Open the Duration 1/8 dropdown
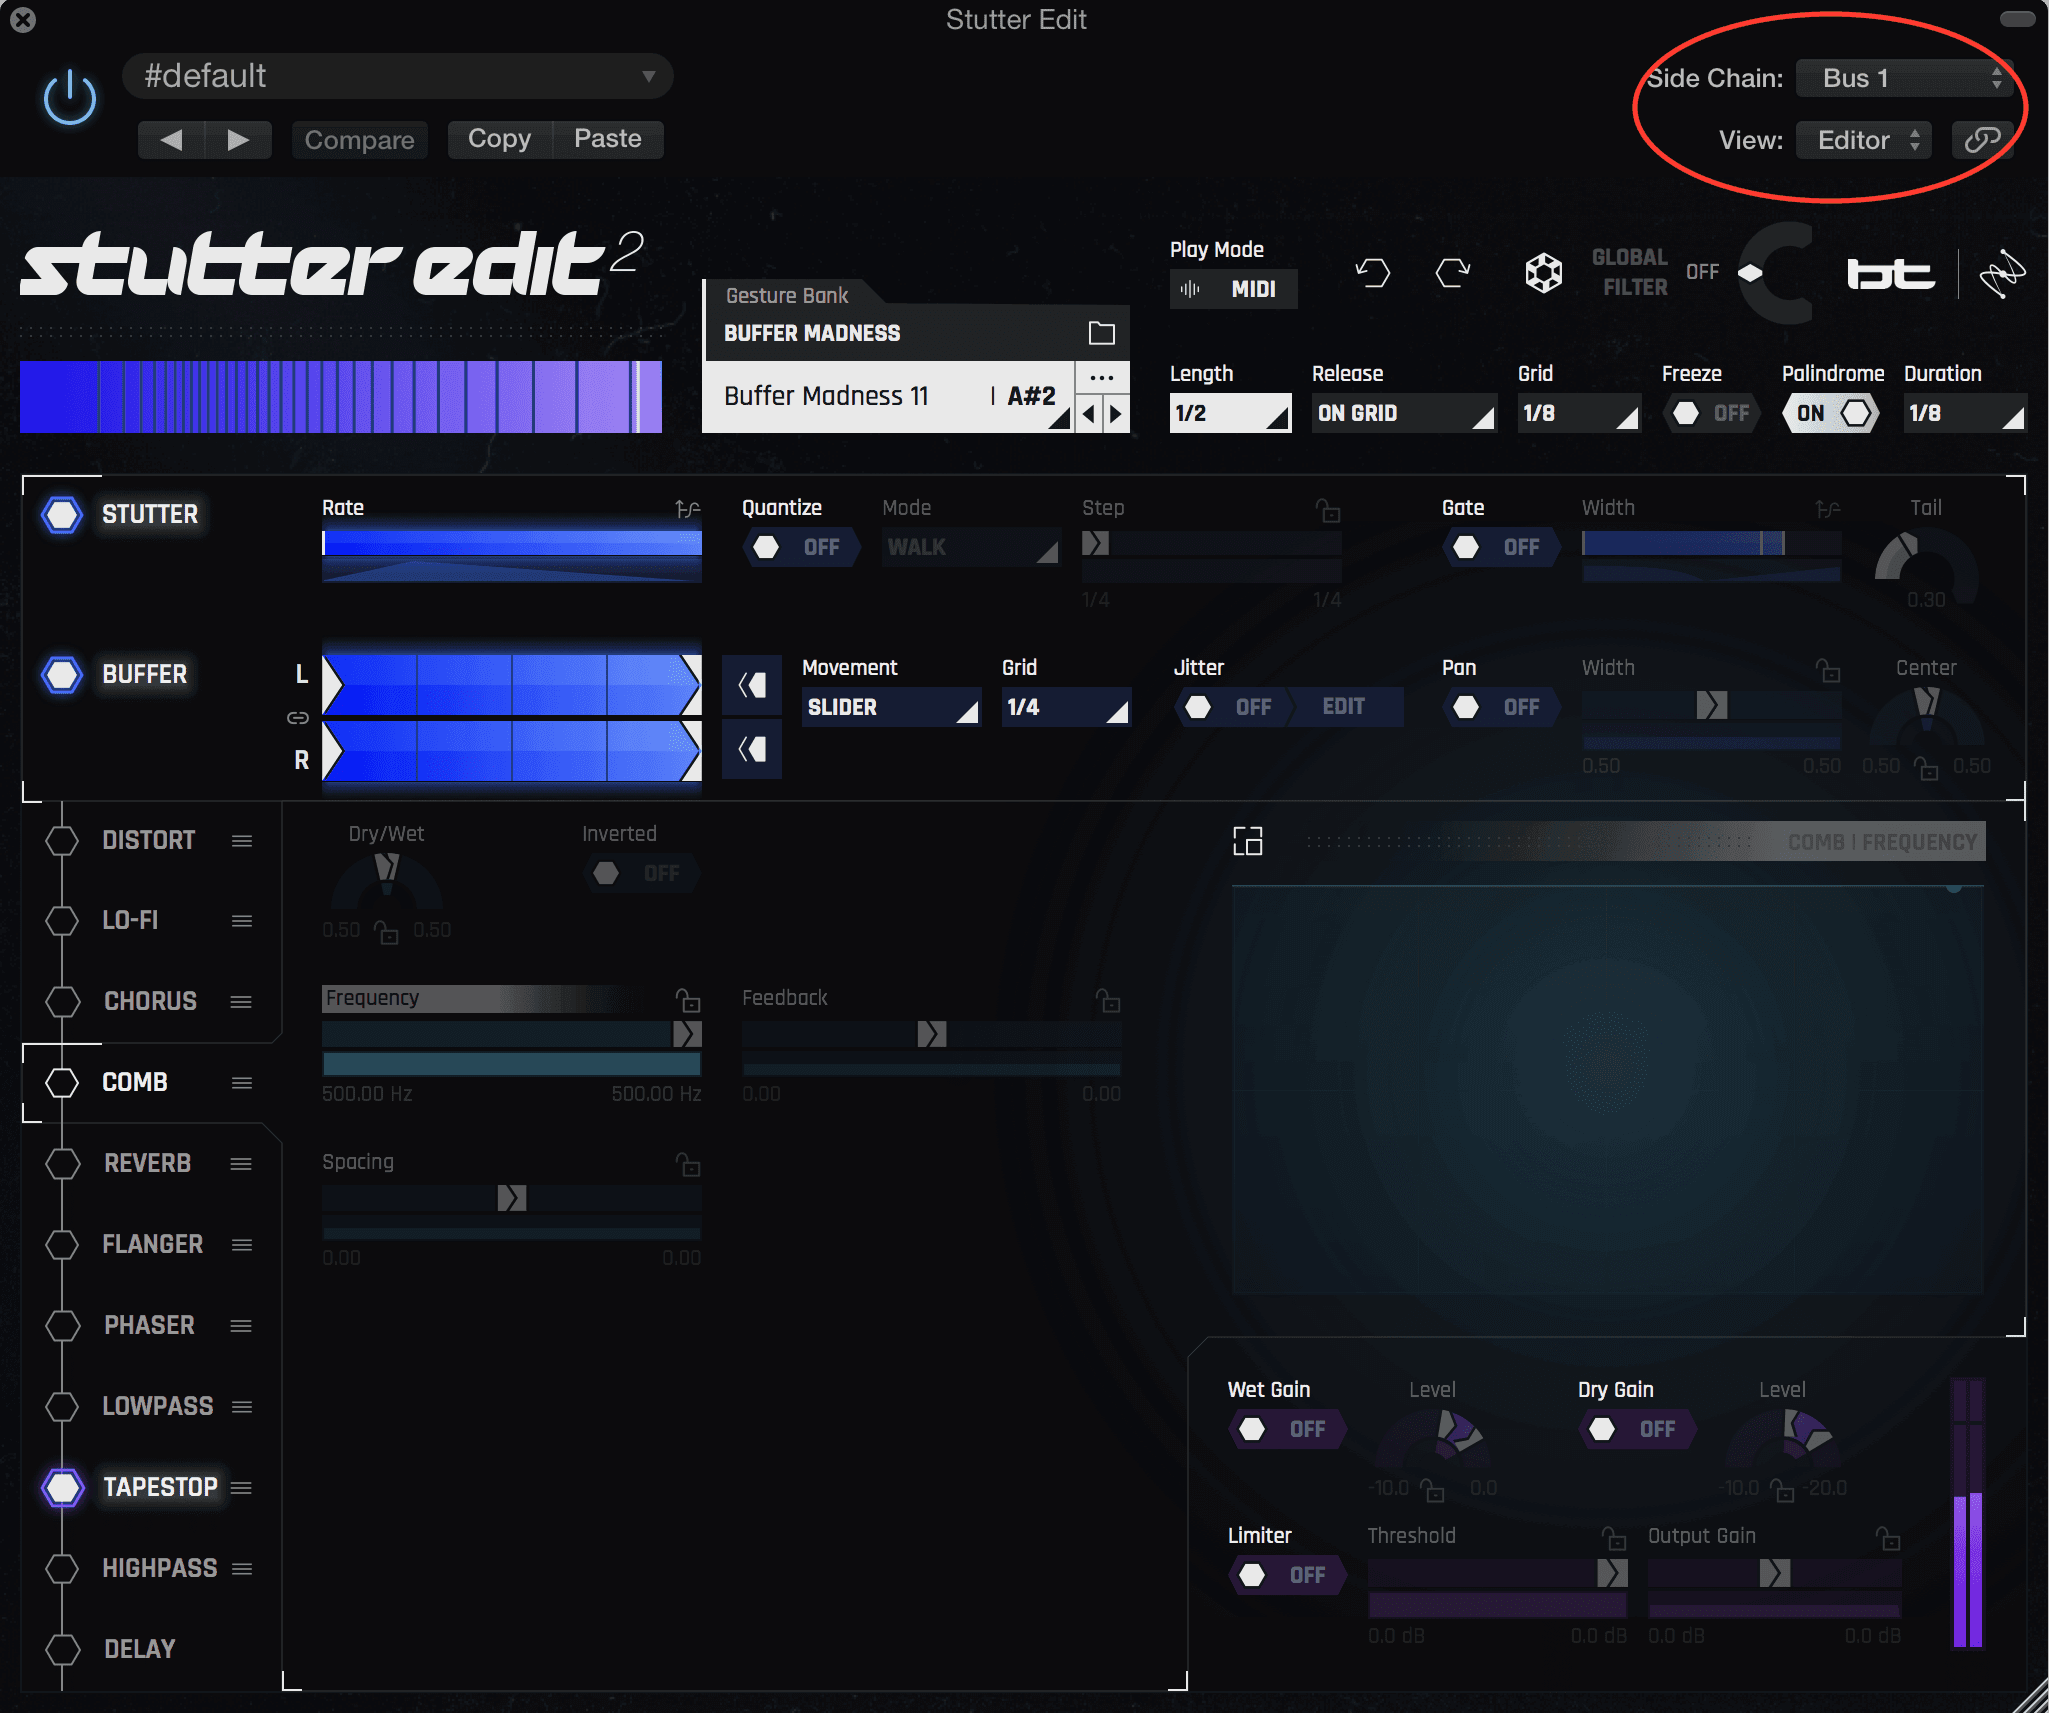Viewport: 2049px width, 1713px height. (x=1964, y=413)
